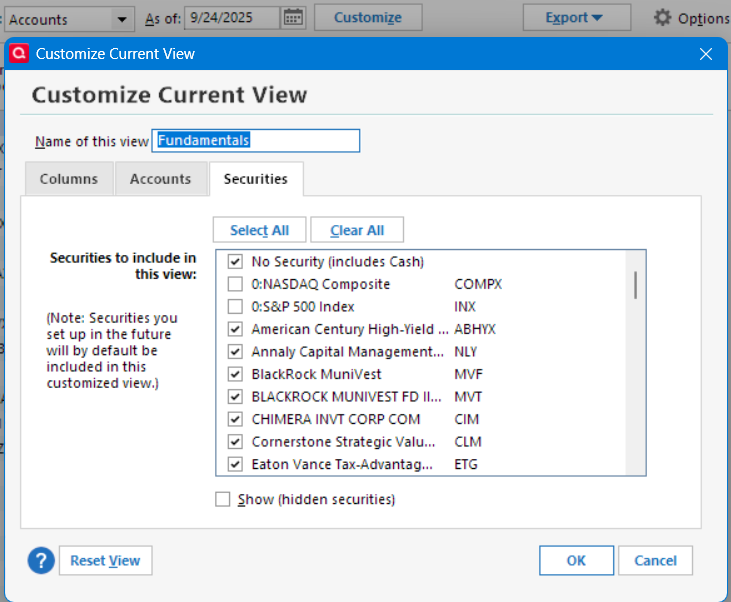731x602 pixels.
Task: Click the blue help question mark icon
Action: pyautogui.click(x=40, y=560)
